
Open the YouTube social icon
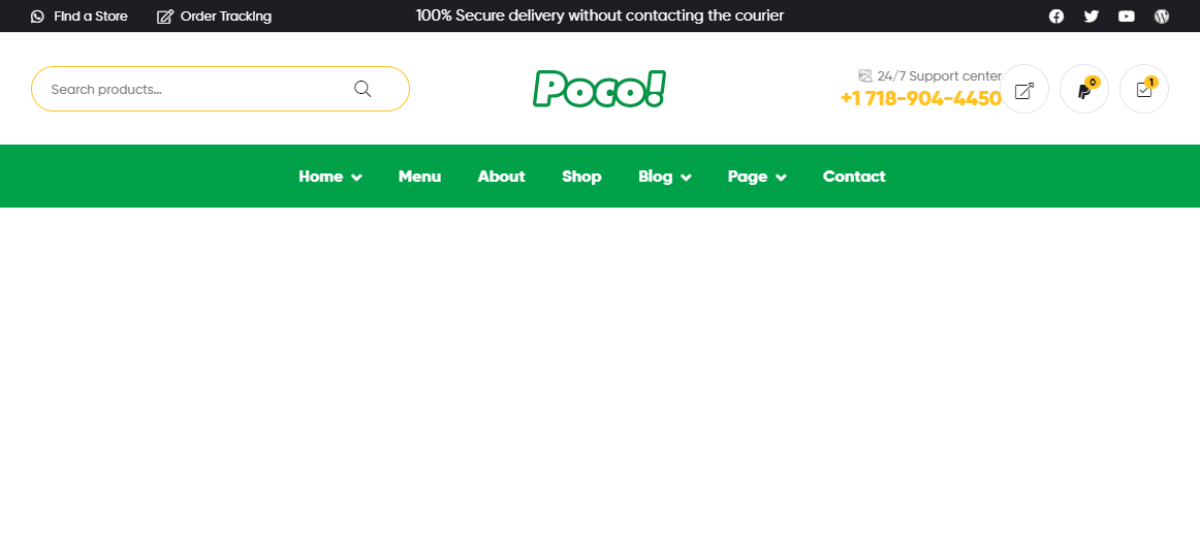pyautogui.click(x=1126, y=16)
